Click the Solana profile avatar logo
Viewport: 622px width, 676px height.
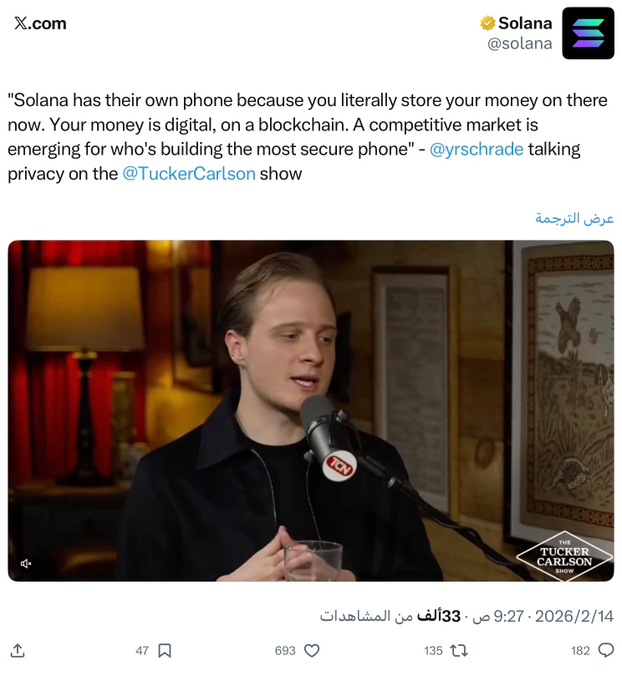(x=588, y=33)
